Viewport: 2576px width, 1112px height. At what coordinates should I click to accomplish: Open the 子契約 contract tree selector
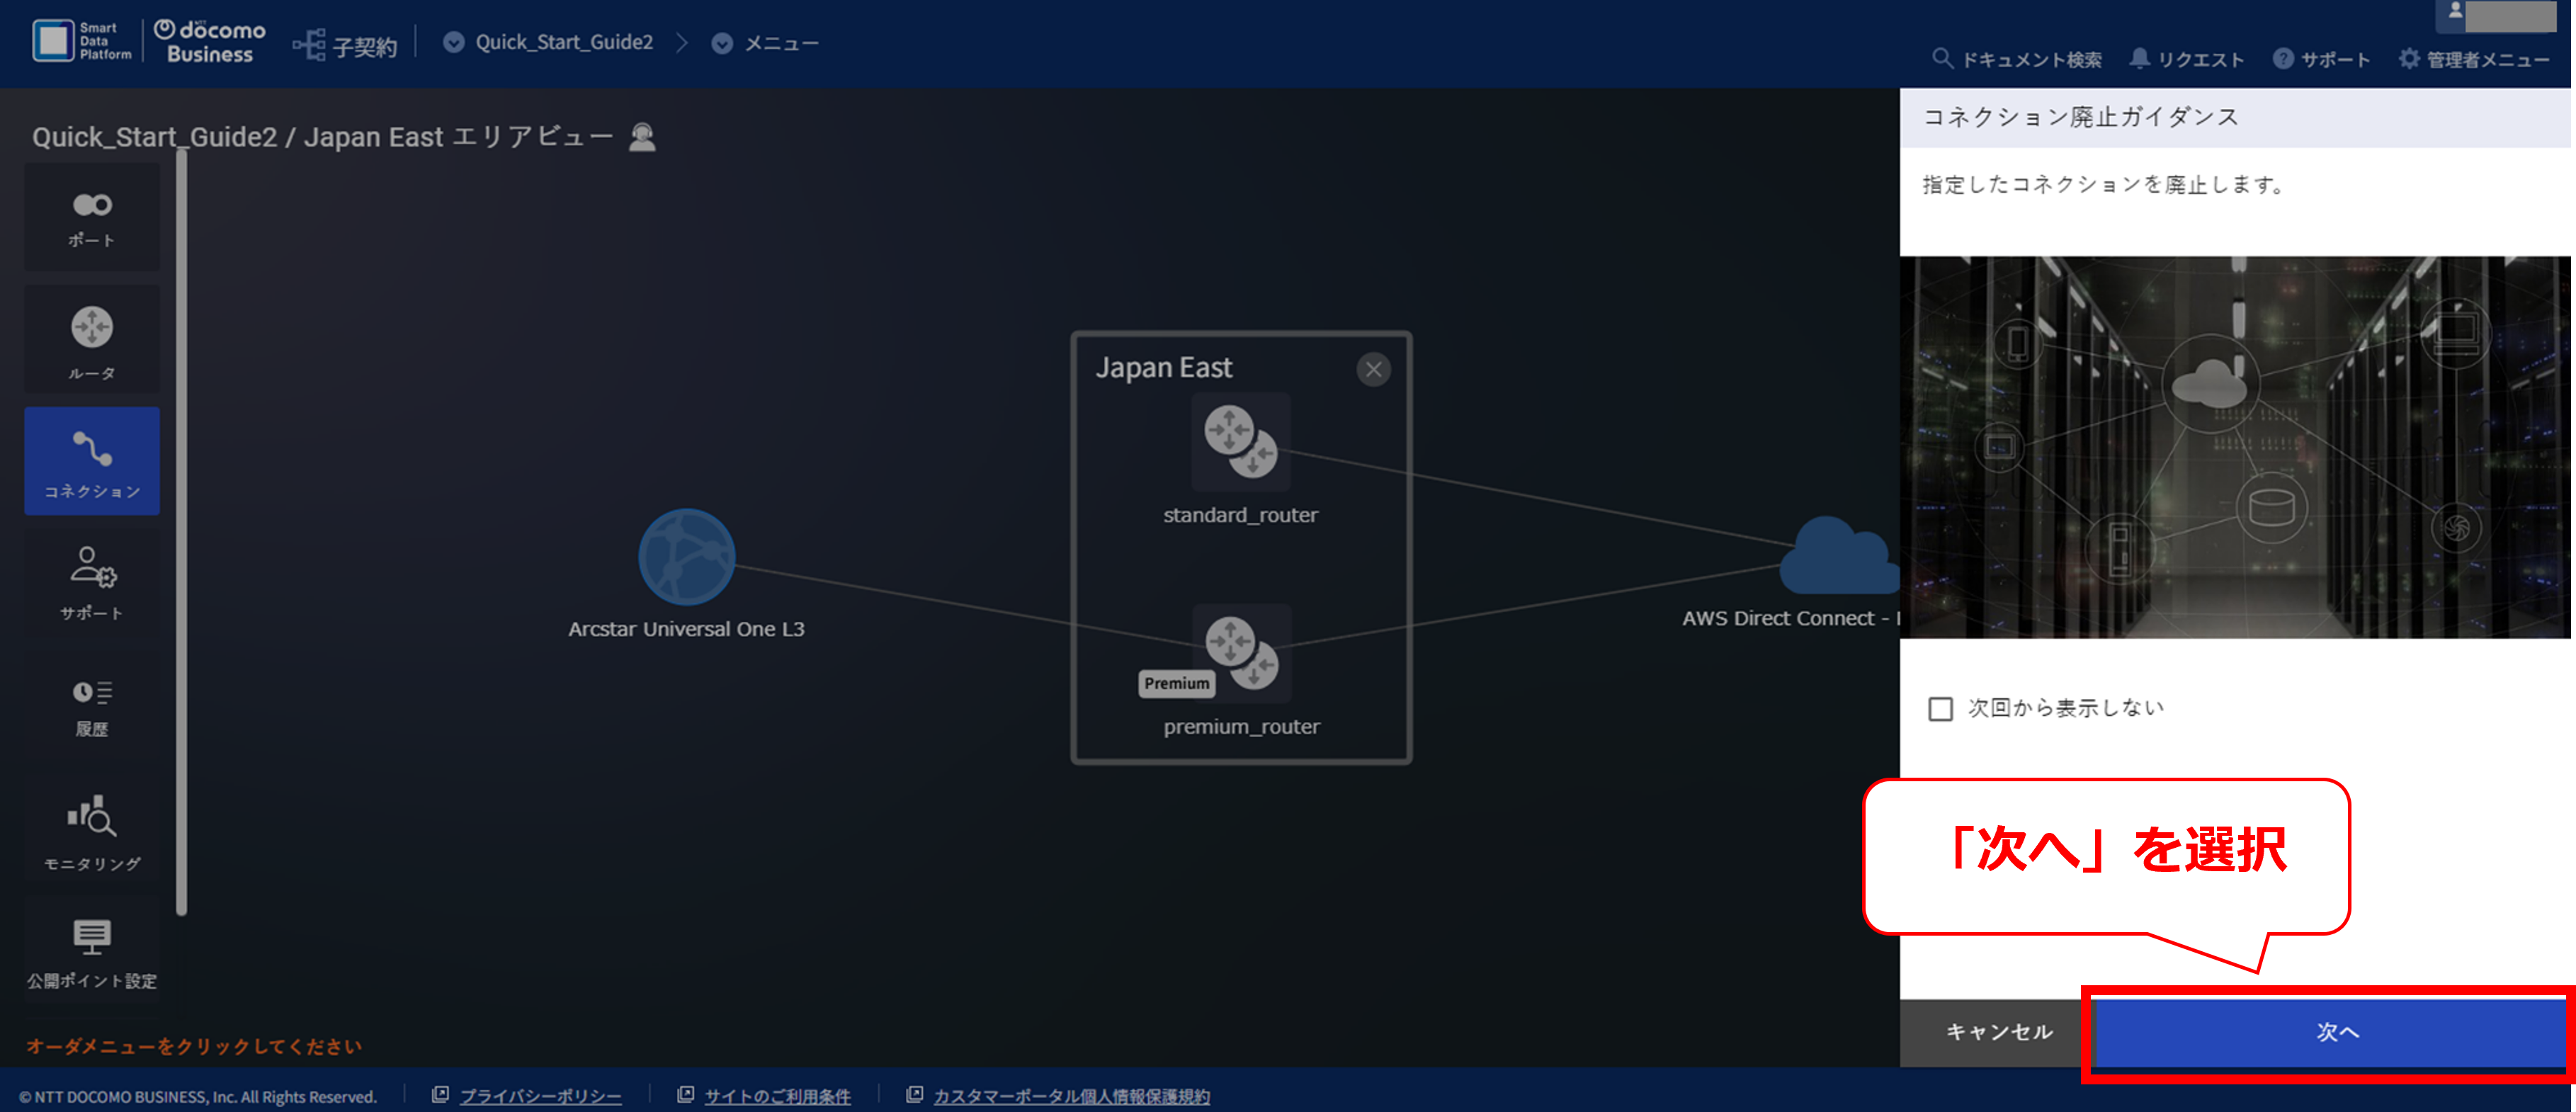pyautogui.click(x=345, y=45)
